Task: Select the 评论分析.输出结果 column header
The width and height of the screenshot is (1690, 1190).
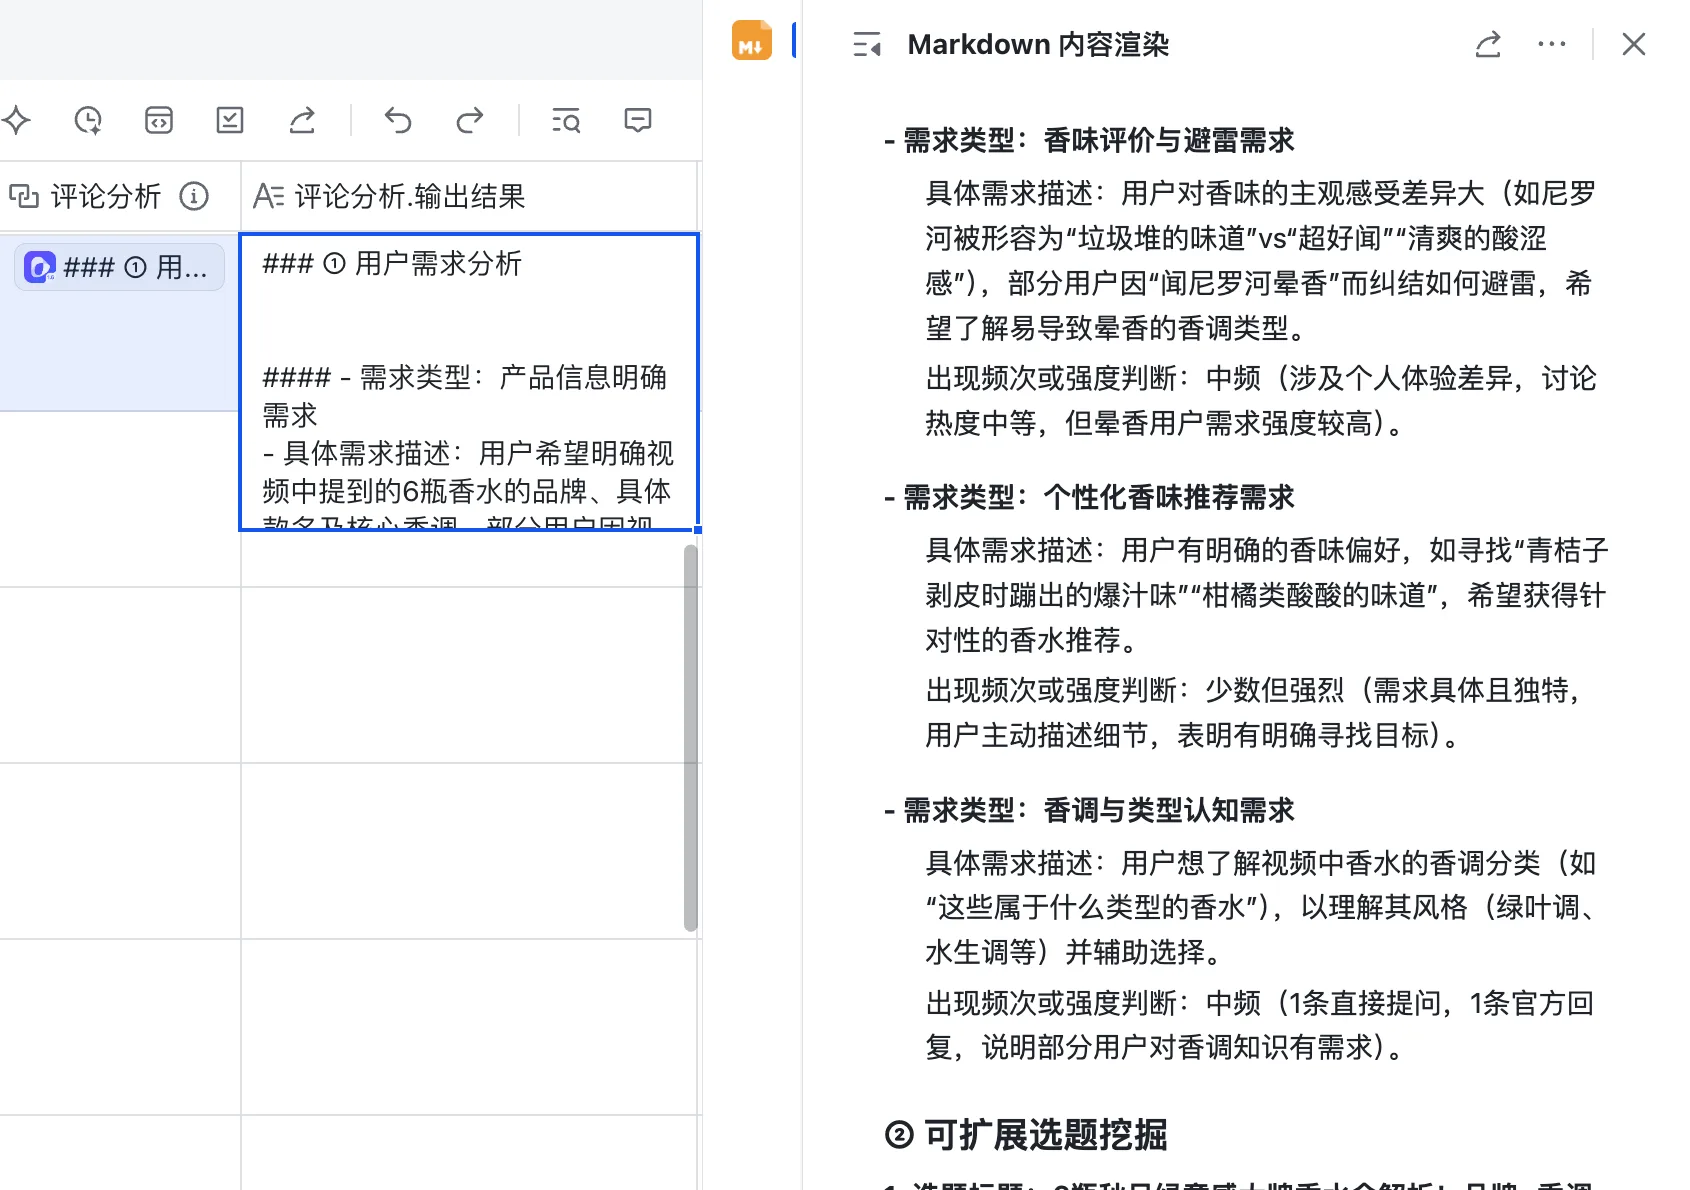Action: click(x=470, y=196)
